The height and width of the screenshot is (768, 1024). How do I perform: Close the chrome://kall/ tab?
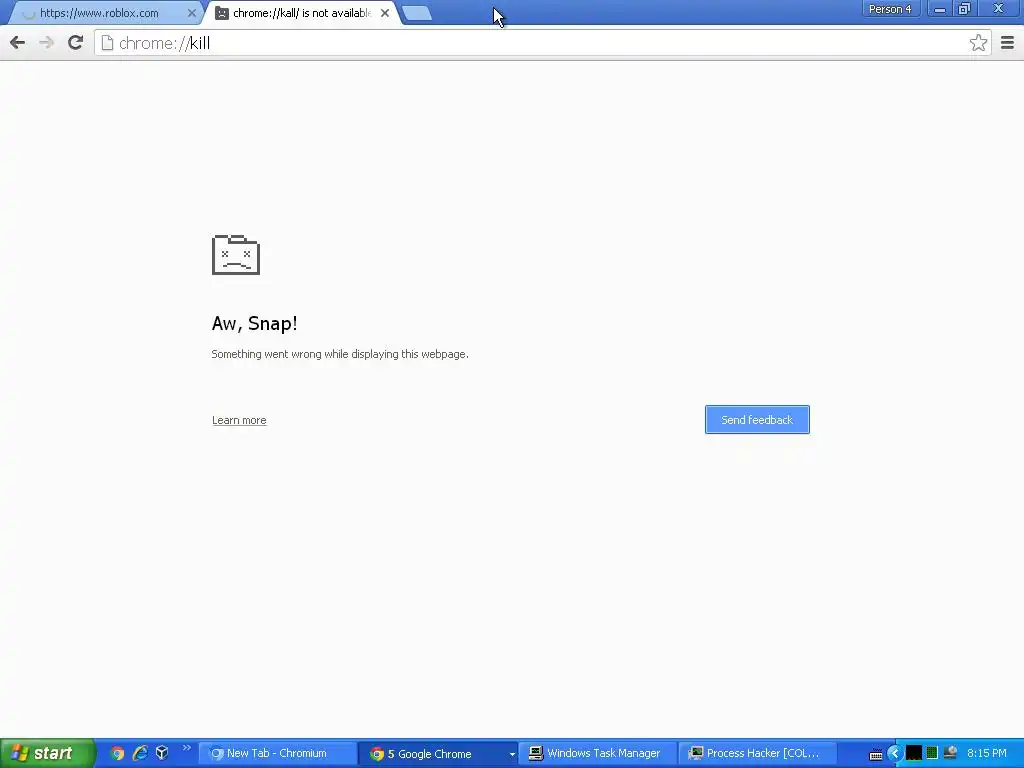(385, 13)
